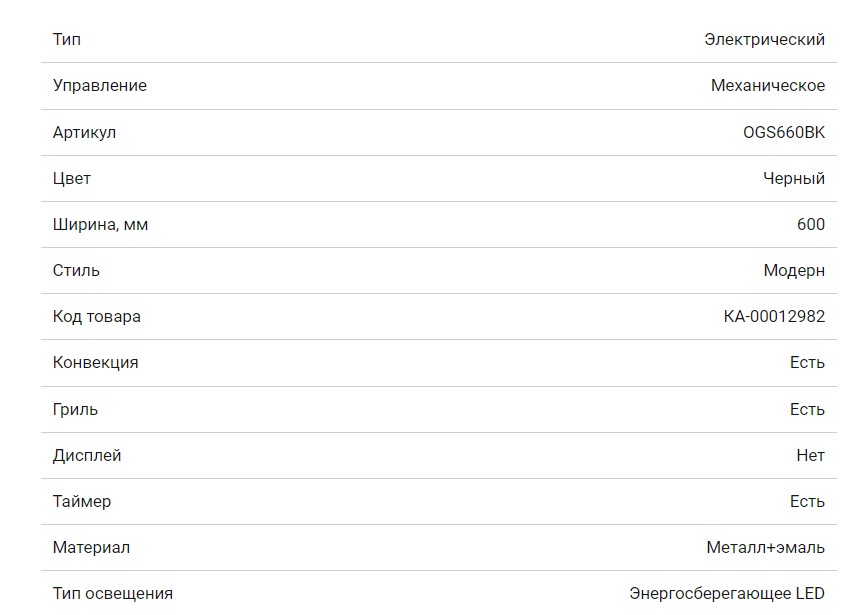Screen dimensions: 858x615
Task: Click the width value 600
Action: click(x=810, y=224)
